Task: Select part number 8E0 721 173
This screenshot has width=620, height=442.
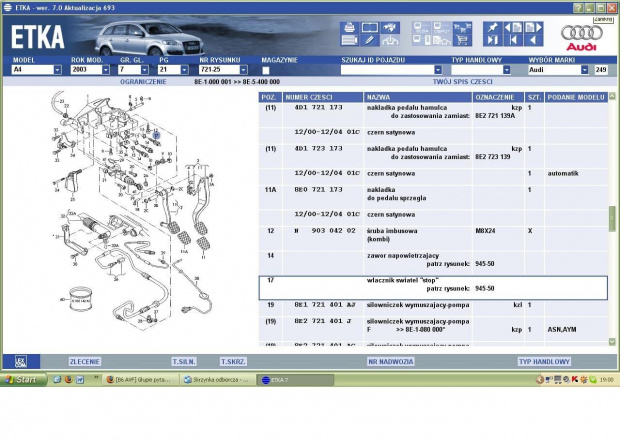Action: point(318,189)
